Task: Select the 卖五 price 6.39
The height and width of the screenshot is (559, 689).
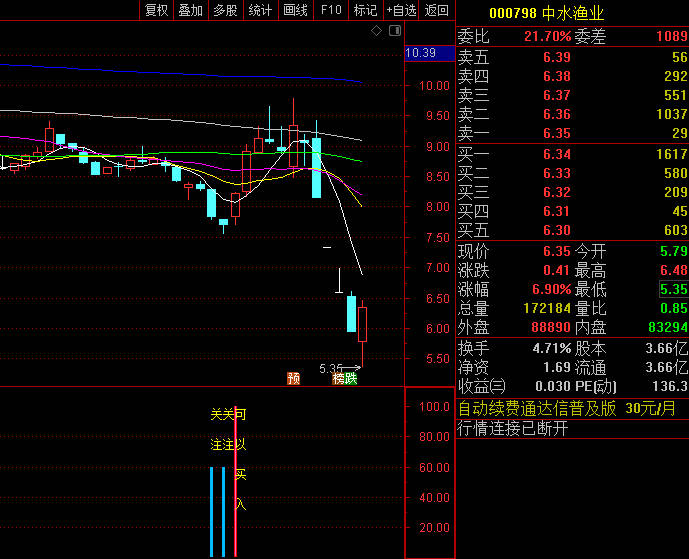Action: (x=556, y=57)
